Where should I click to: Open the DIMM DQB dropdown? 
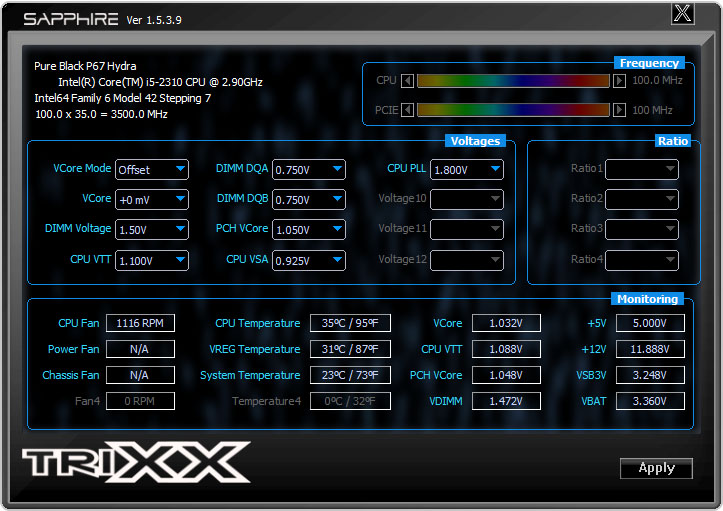point(308,199)
